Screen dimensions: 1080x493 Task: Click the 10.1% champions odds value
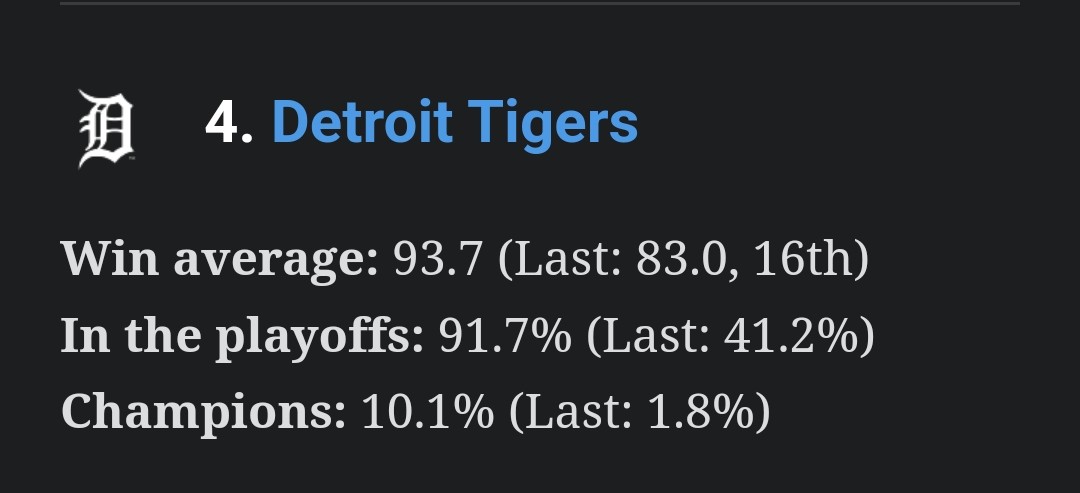click(427, 411)
